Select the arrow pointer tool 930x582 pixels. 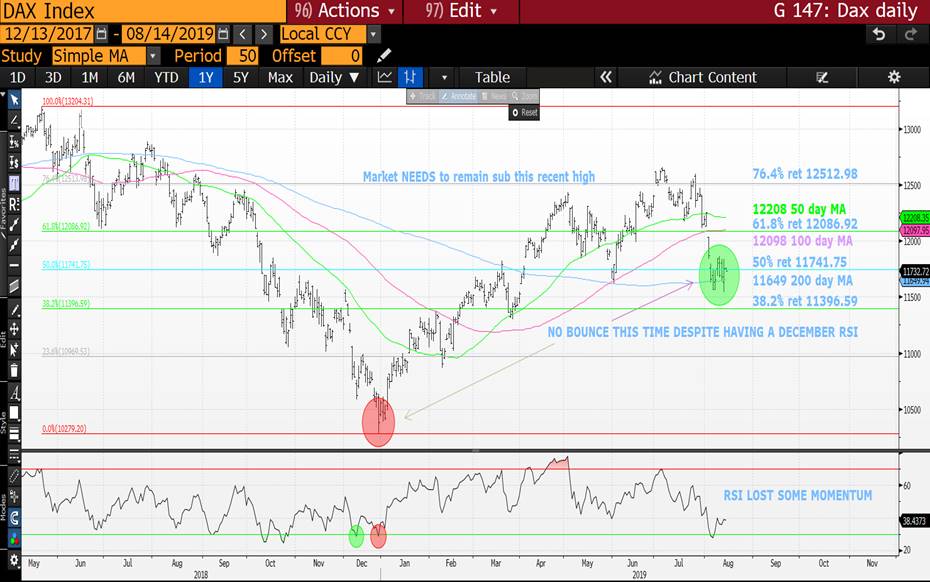pyautogui.click(x=14, y=100)
